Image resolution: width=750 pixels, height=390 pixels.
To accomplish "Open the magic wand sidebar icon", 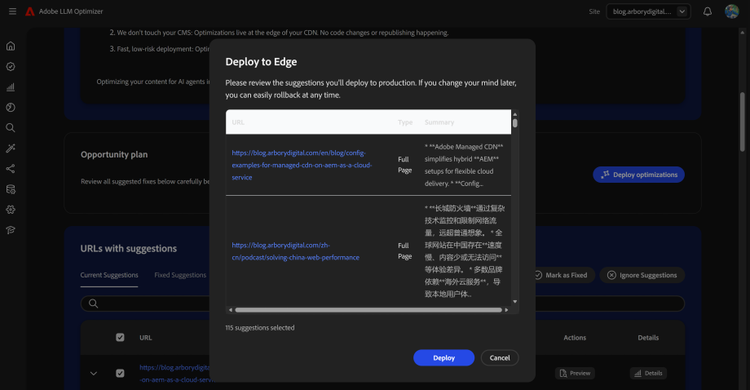I will 11,148.
